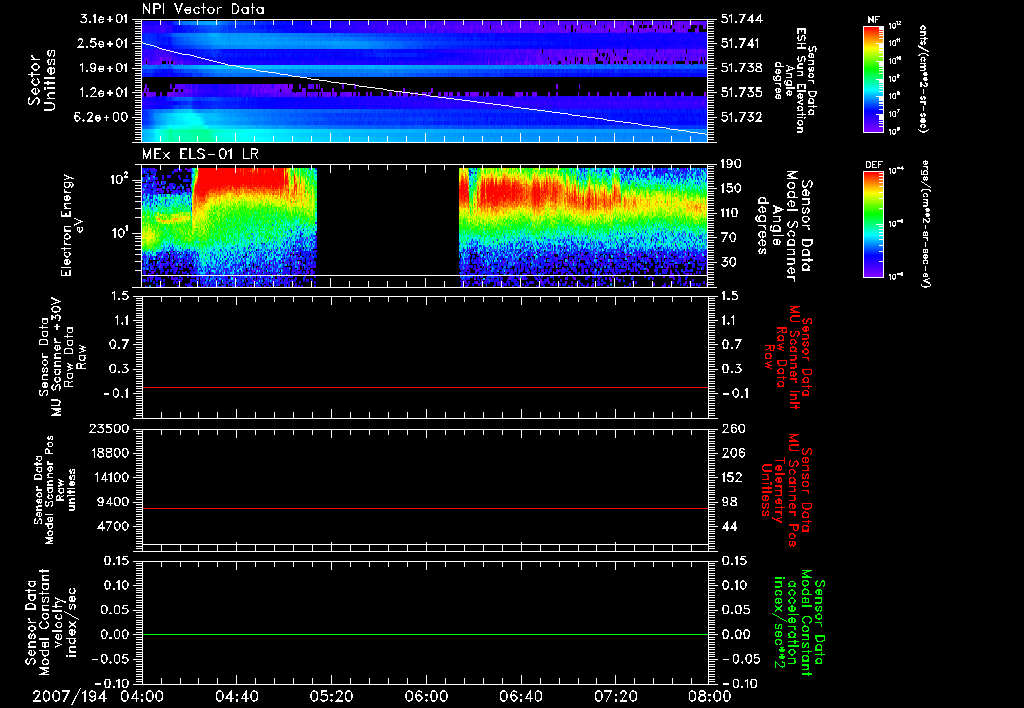Select the red MU Scanner Inh axis label

[x=788, y=357]
